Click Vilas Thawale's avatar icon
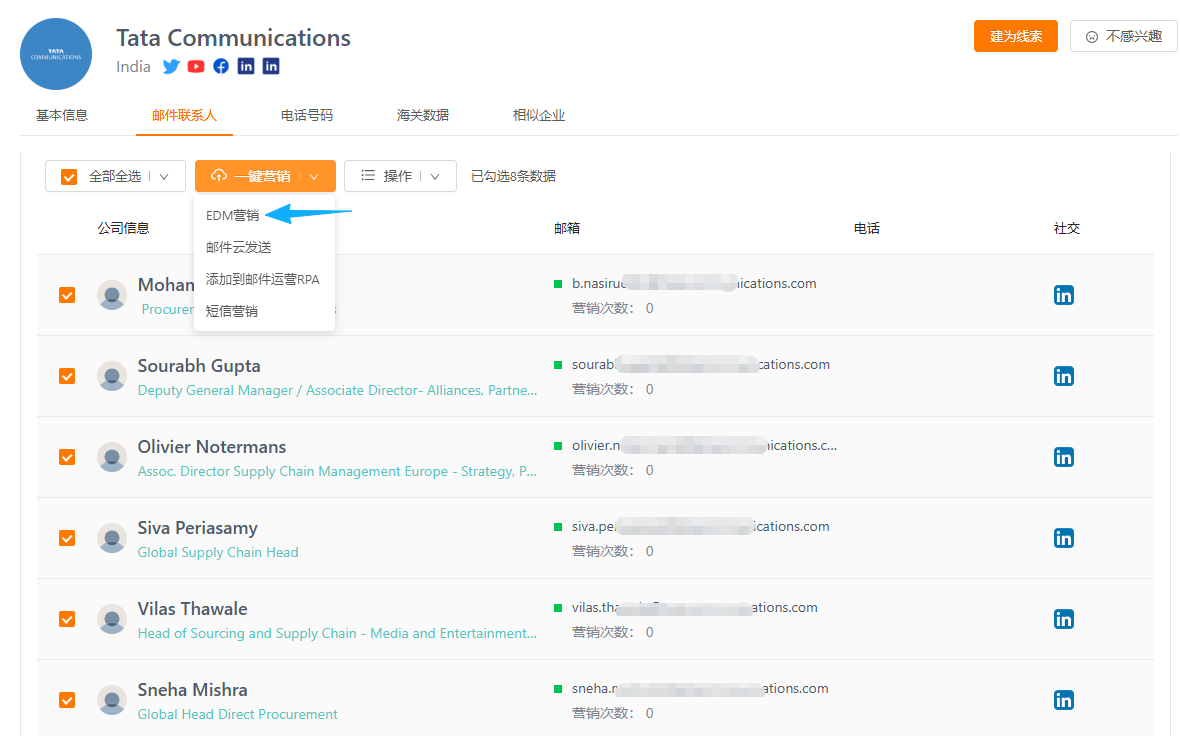Screen dimensions: 1180x736 pyautogui.click(x=112, y=619)
